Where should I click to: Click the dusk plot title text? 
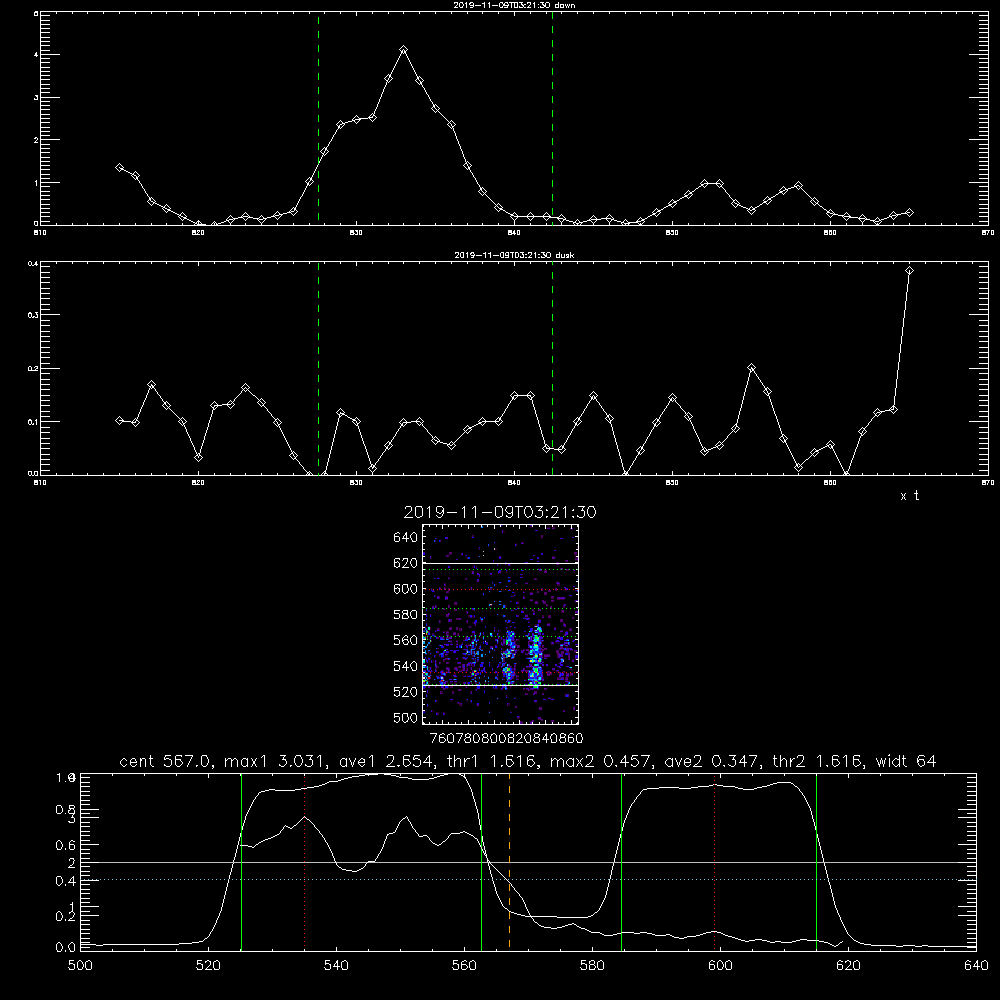pos(514,255)
